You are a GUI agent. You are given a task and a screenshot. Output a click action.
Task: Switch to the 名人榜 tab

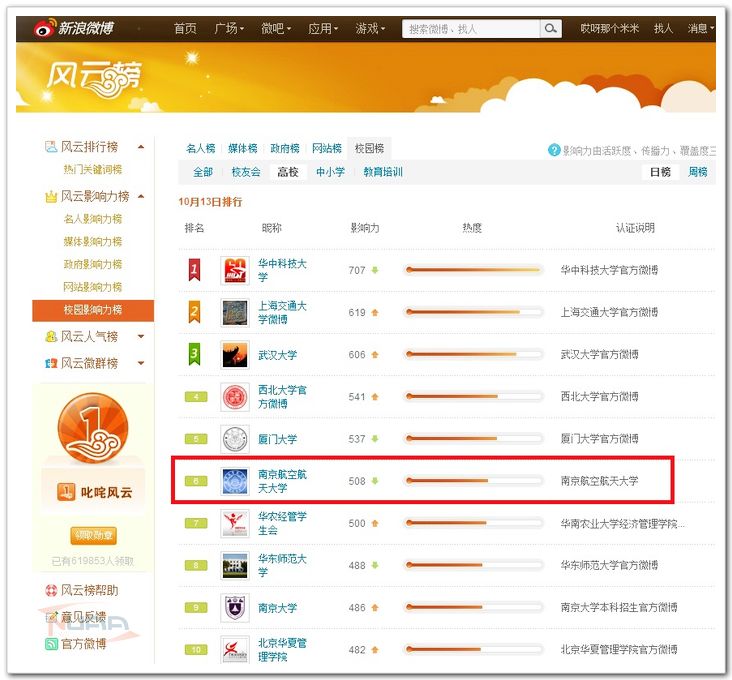pyautogui.click(x=201, y=148)
